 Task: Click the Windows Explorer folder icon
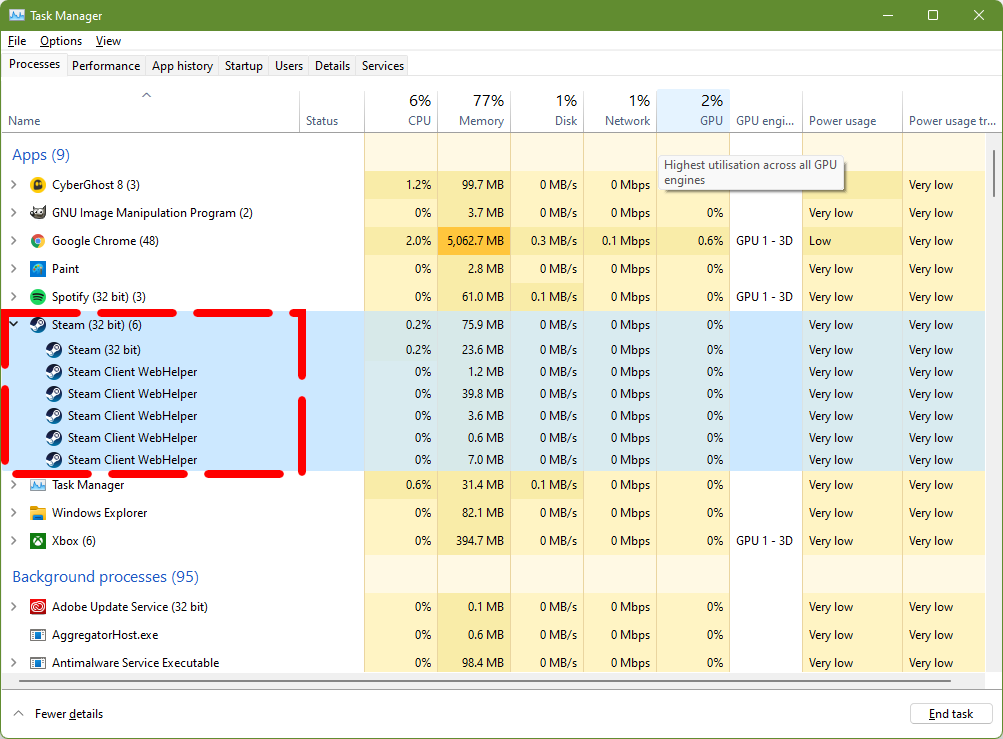click(x=38, y=513)
